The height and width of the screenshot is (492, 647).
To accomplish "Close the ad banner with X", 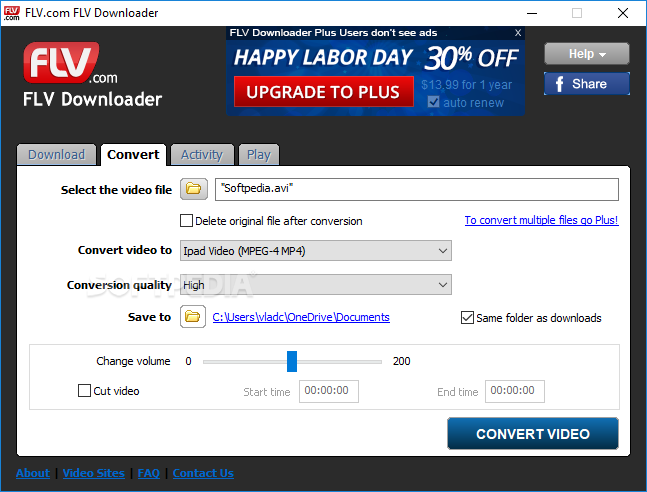I will point(518,33).
